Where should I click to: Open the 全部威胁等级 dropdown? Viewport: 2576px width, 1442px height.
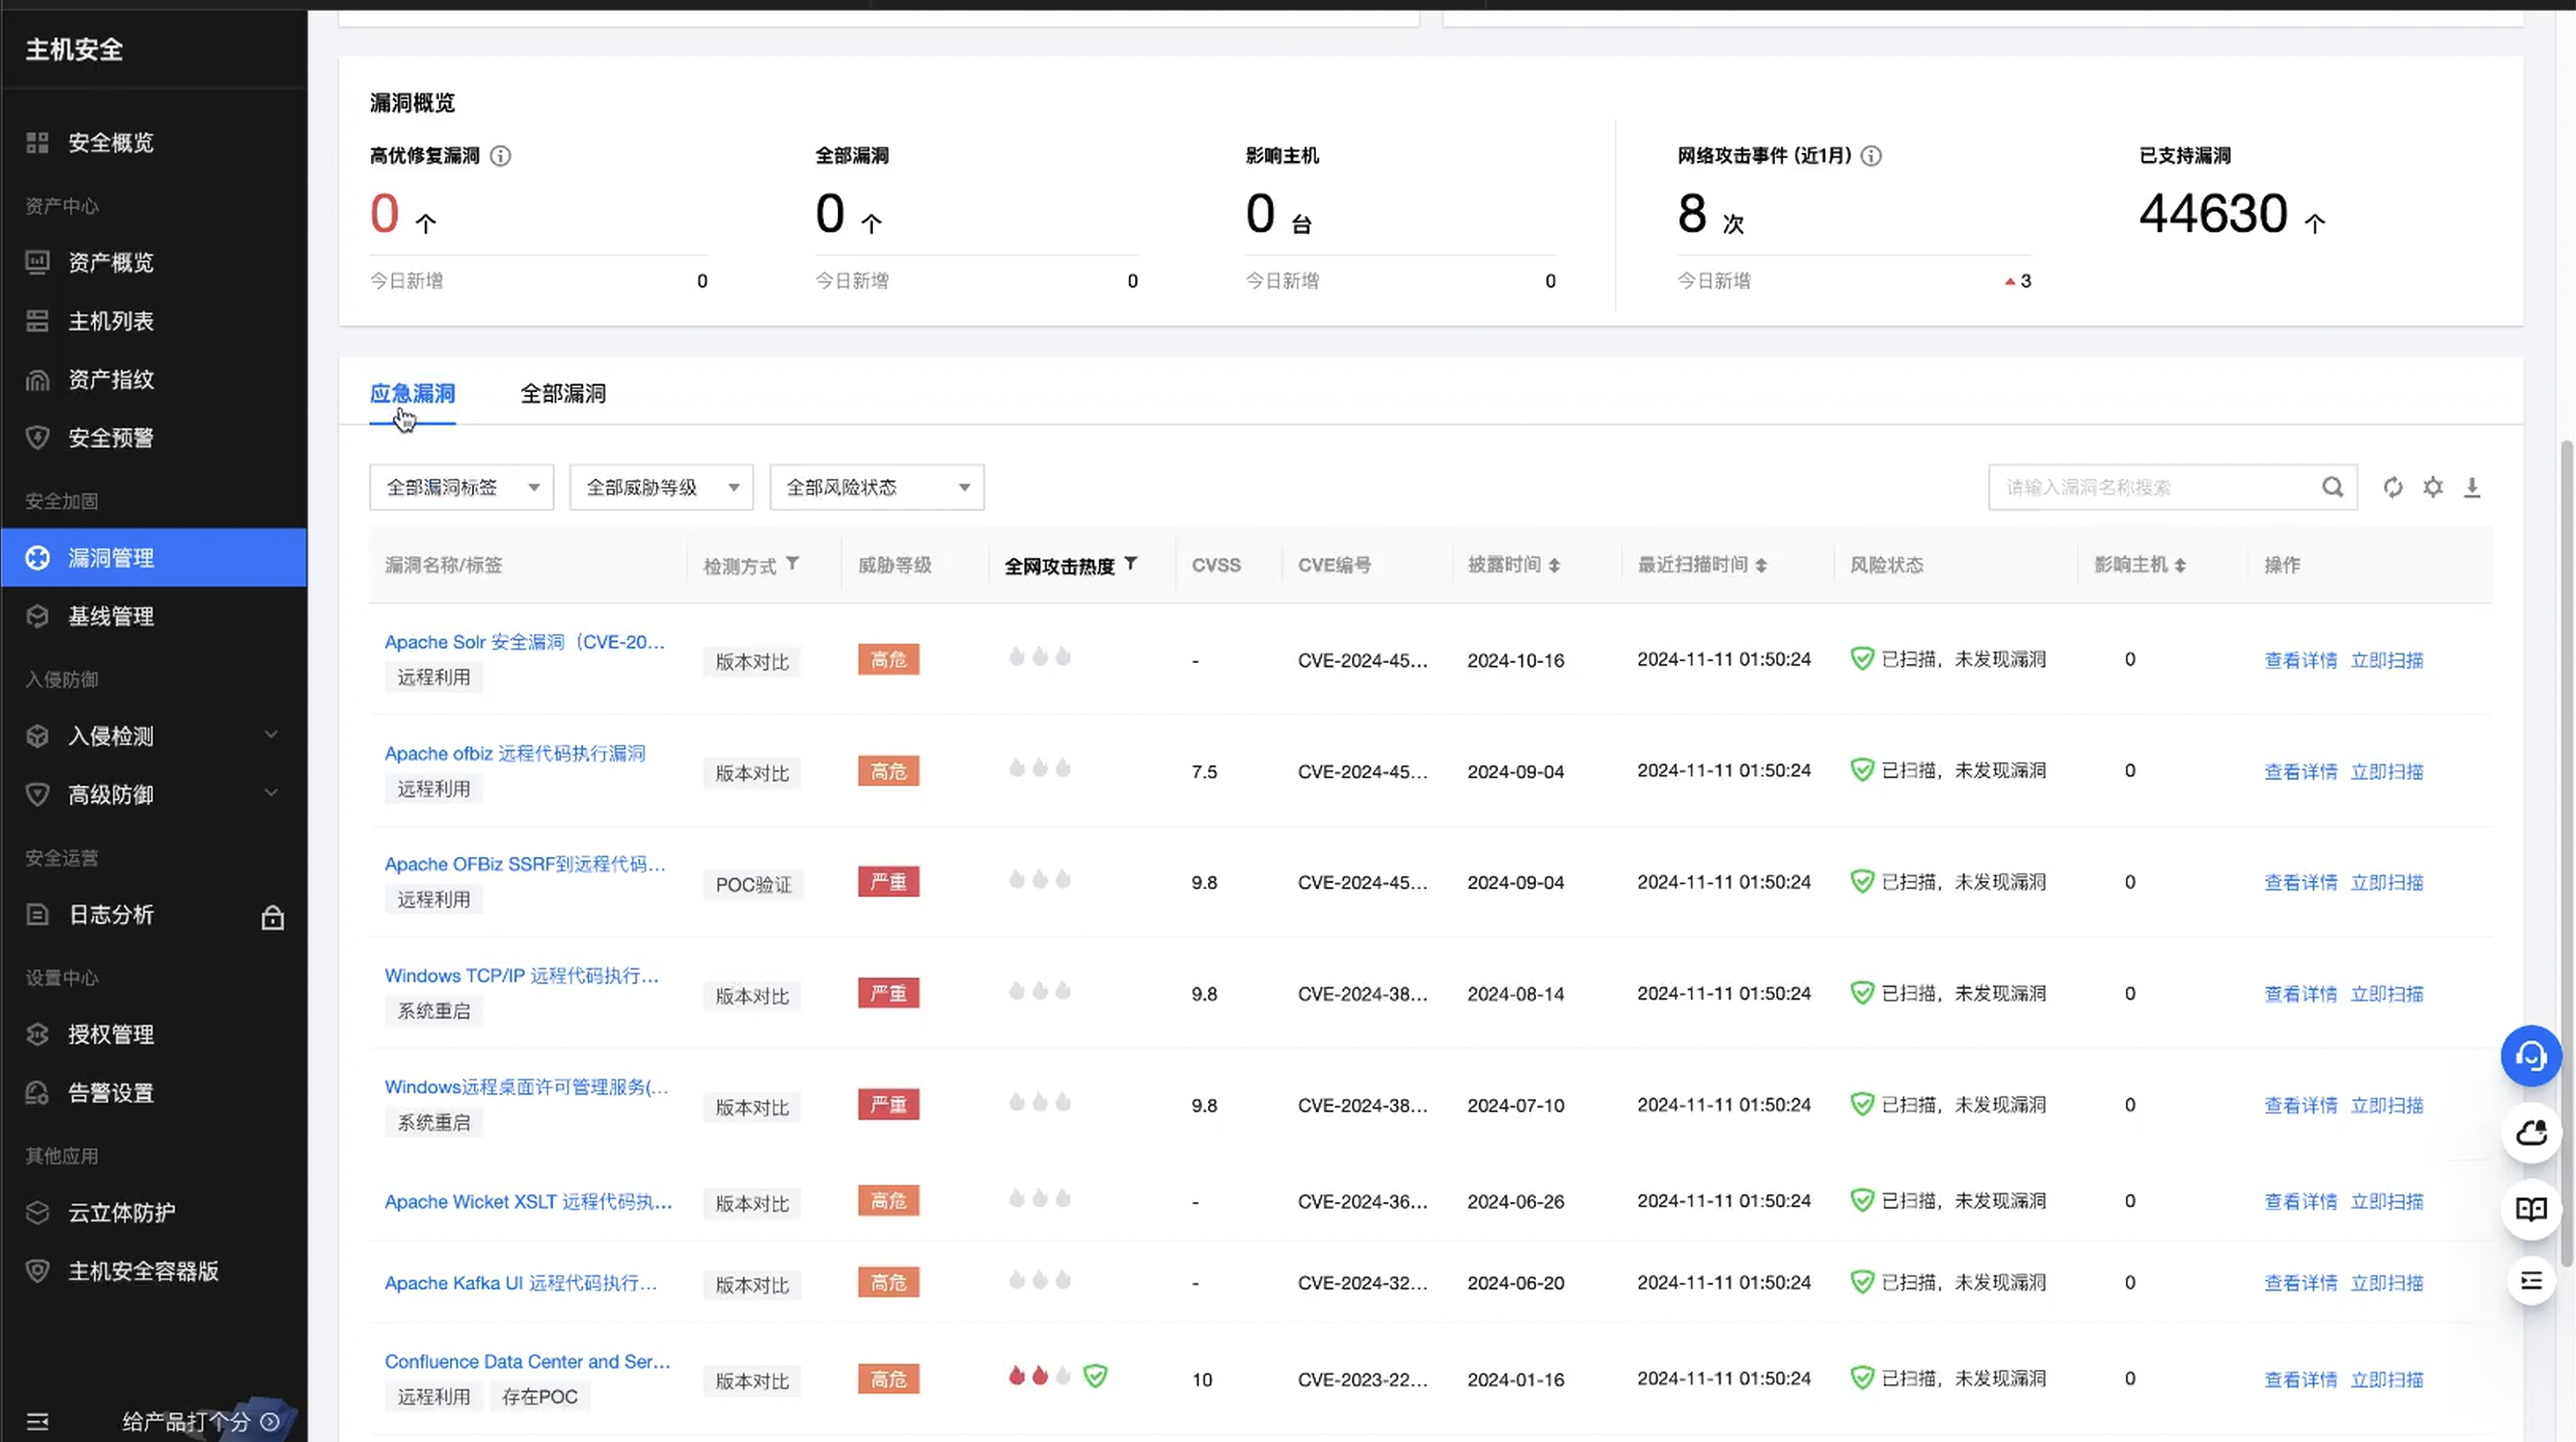pyautogui.click(x=661, y=487)
